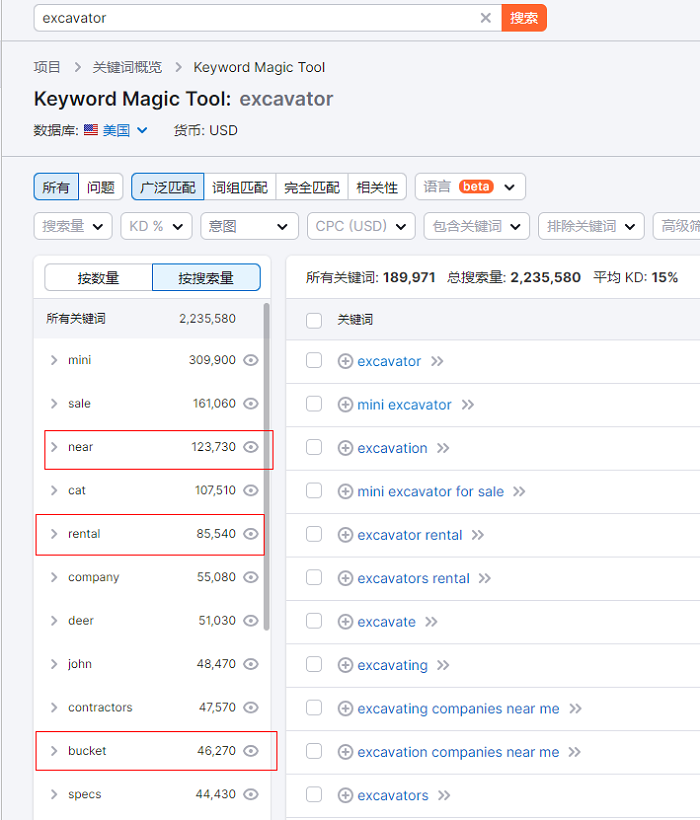Select all keywords using header checkbox
700x820 pixels.
[314, 320]
